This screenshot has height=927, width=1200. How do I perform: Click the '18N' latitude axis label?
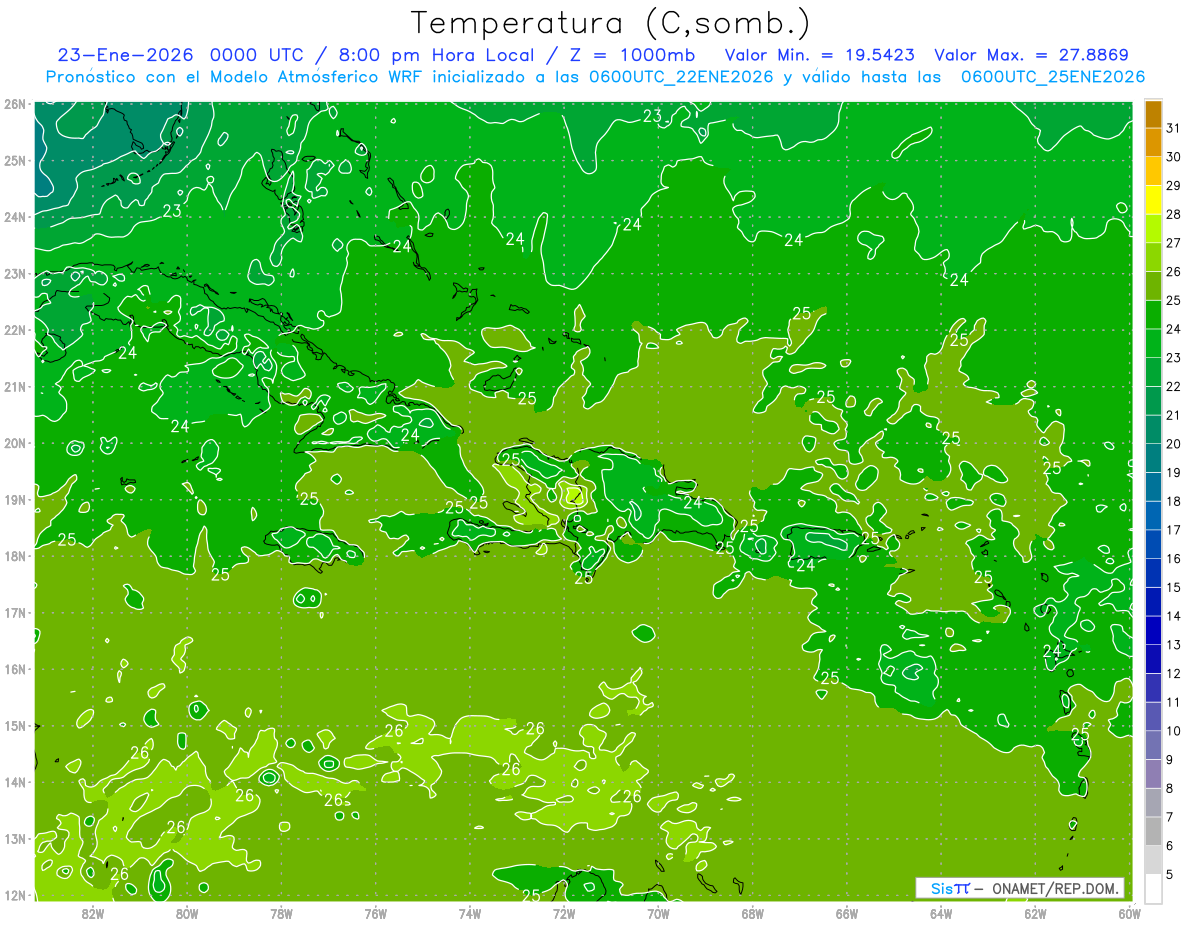(14, 555)
